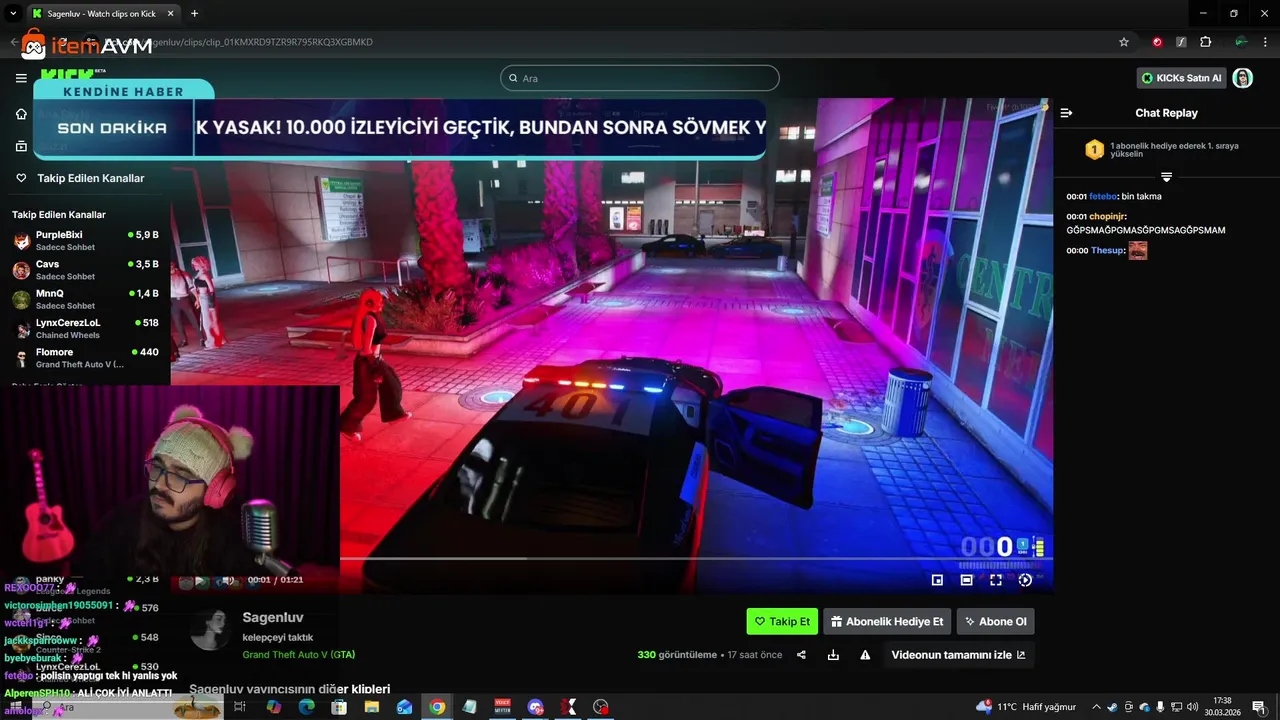Open video player settings gear
This screenshot has height=720, width=1280.
(1025, 580)
